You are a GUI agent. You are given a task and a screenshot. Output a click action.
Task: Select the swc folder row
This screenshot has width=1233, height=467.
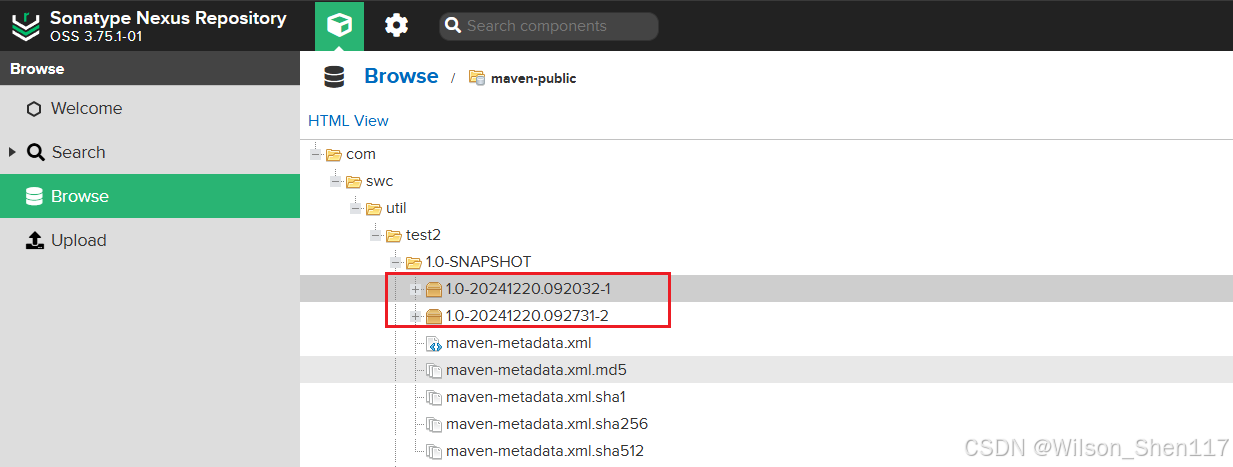tap(766, 181)
